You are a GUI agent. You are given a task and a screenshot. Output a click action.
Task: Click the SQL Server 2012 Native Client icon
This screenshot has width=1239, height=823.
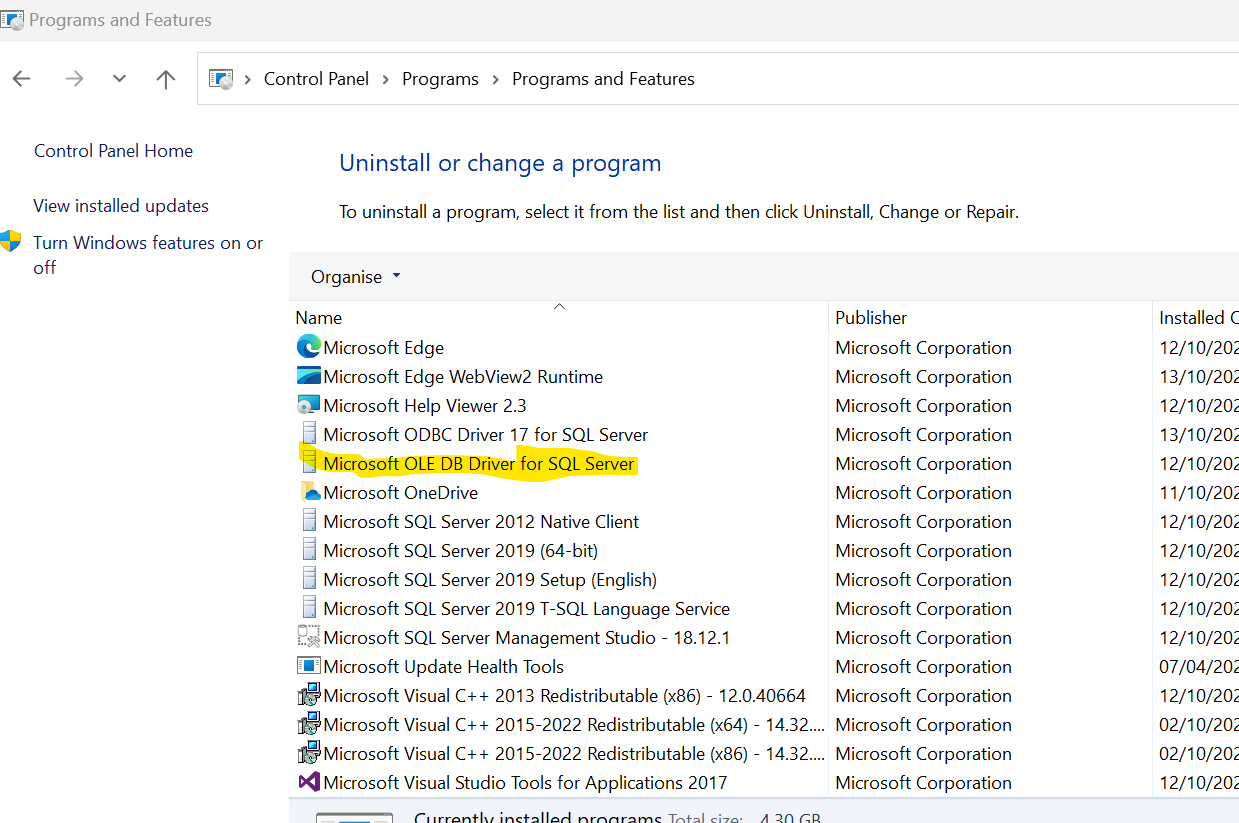coord(309,521)
